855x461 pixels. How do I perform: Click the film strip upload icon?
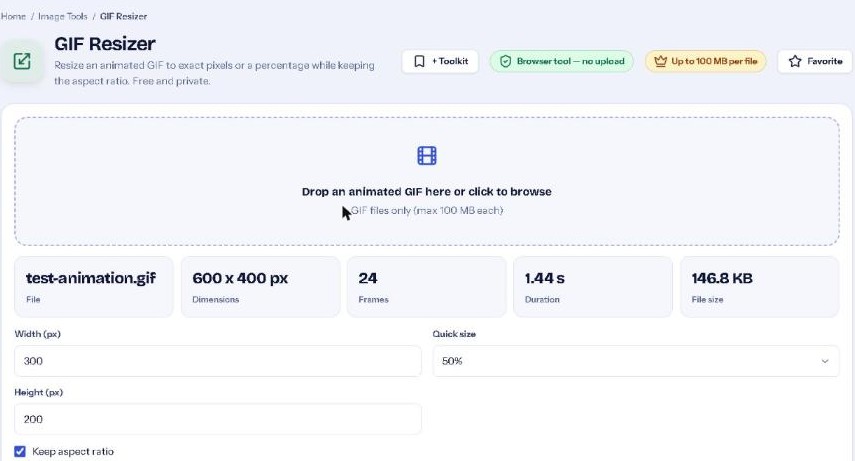tap(427, 155)
